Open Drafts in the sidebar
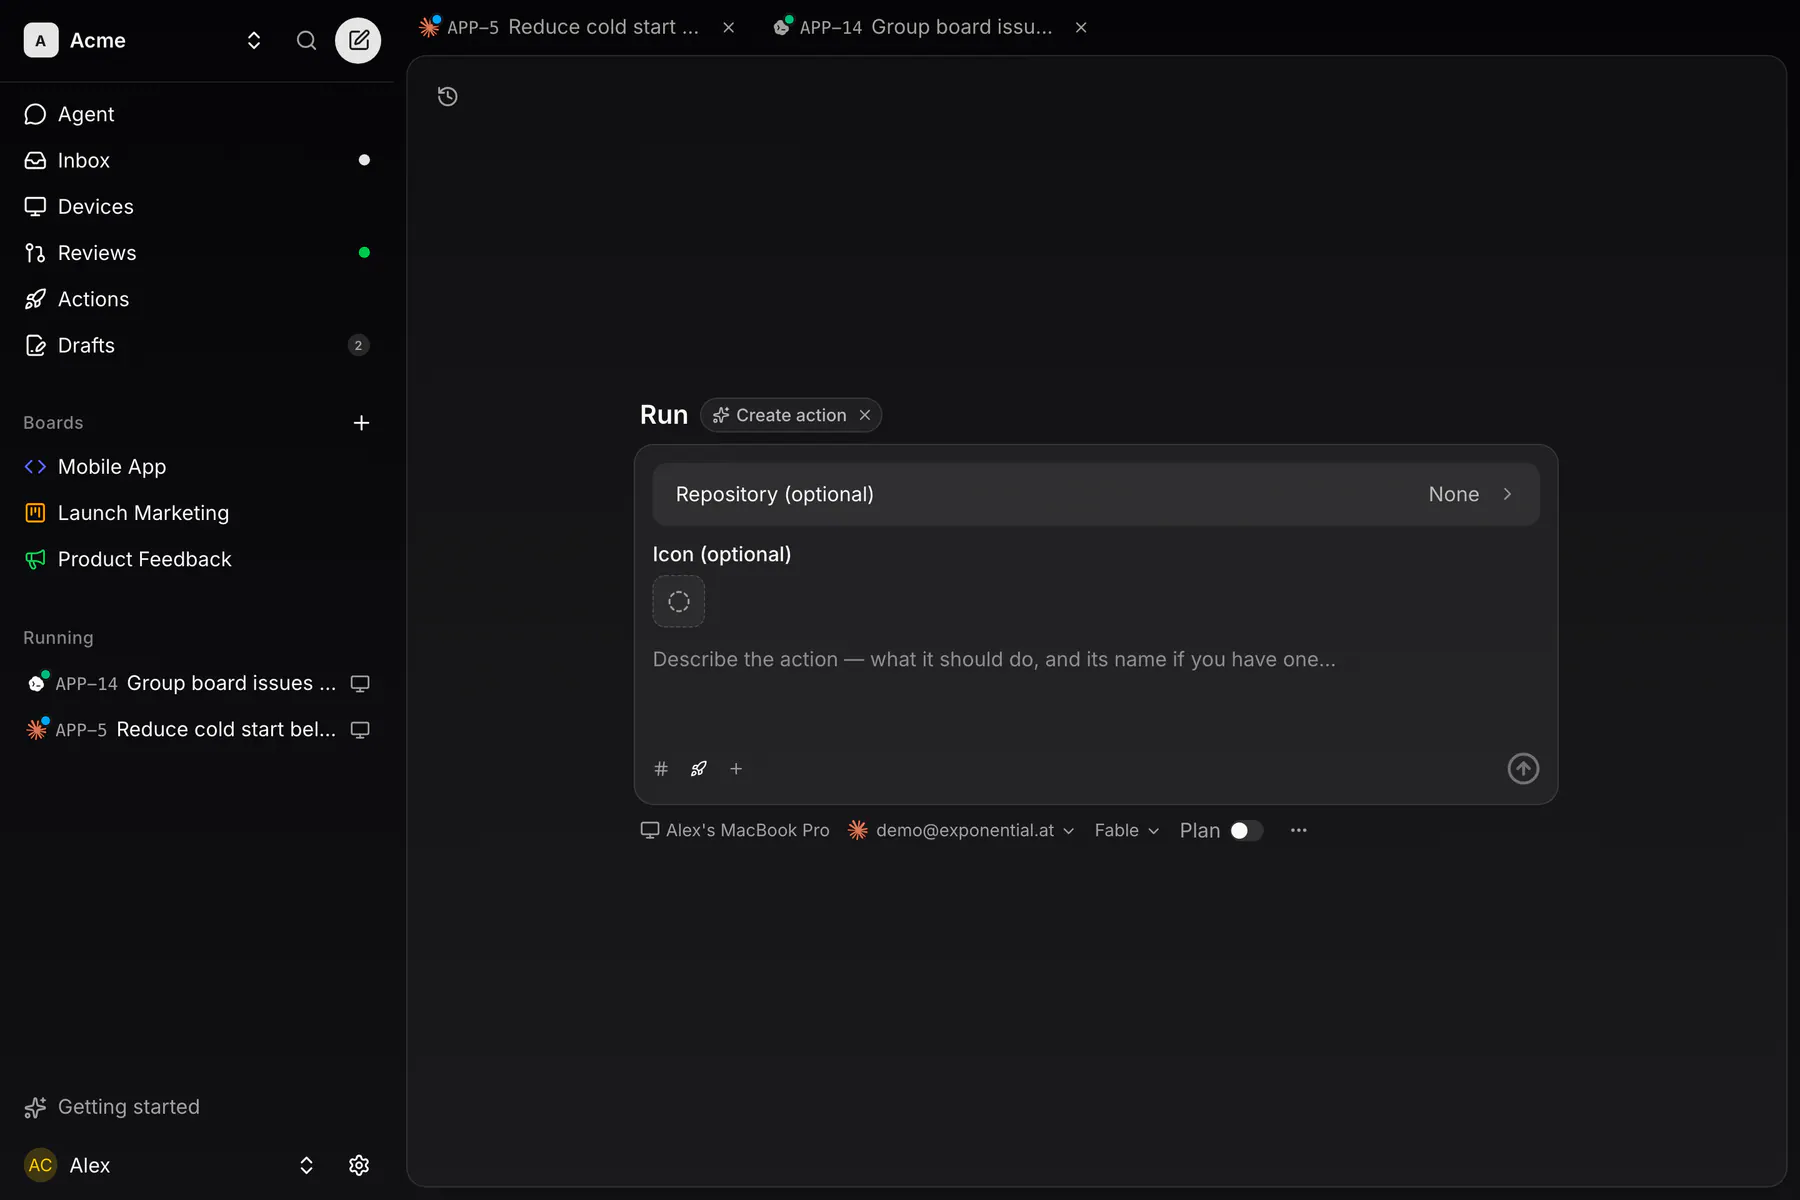 coord(197,345)
